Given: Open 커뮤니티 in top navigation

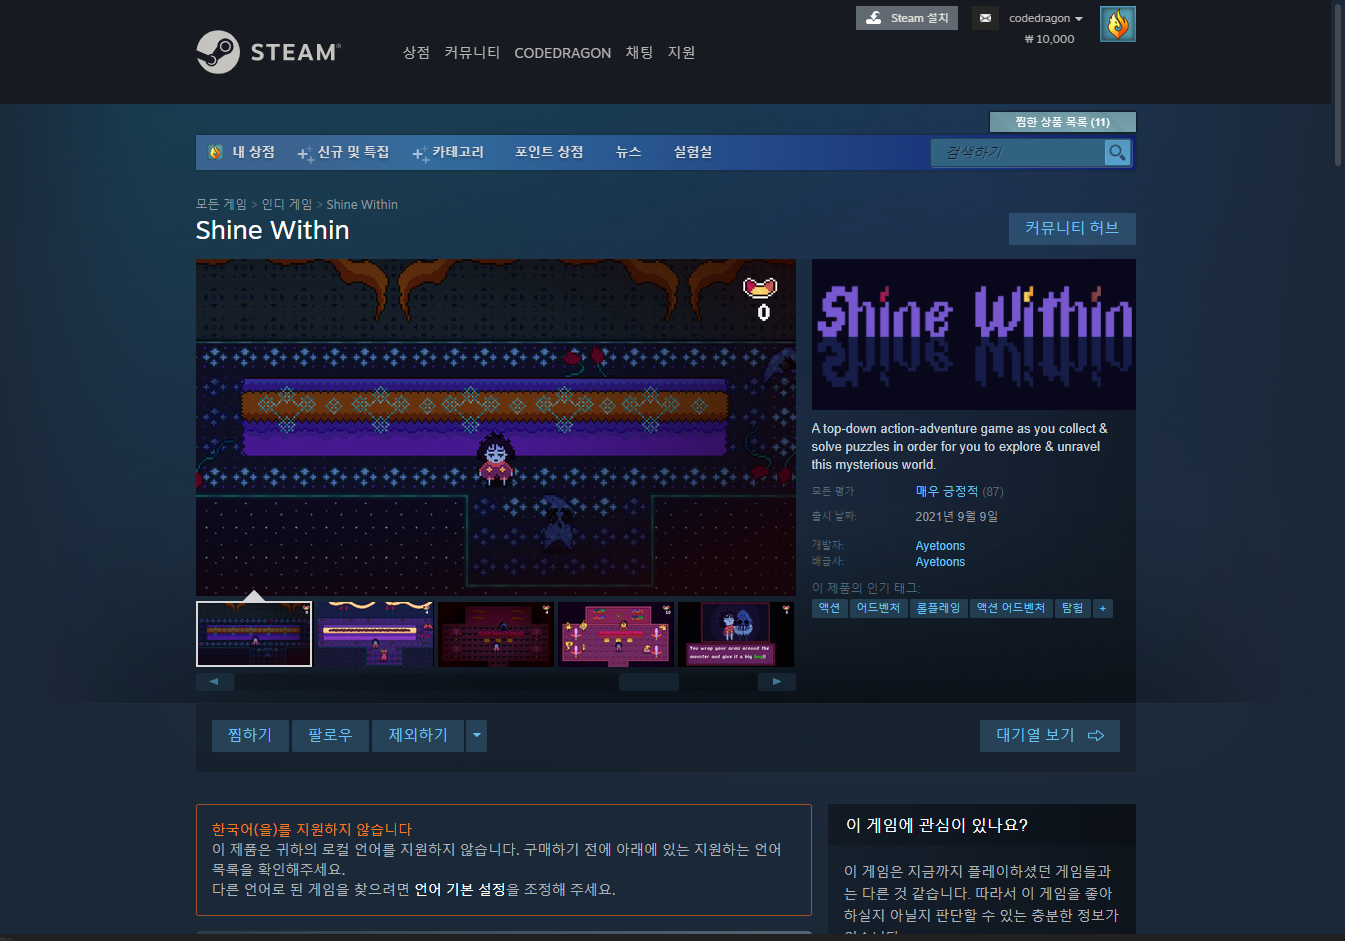Looking at the screenshot, I should coord(472,52).
